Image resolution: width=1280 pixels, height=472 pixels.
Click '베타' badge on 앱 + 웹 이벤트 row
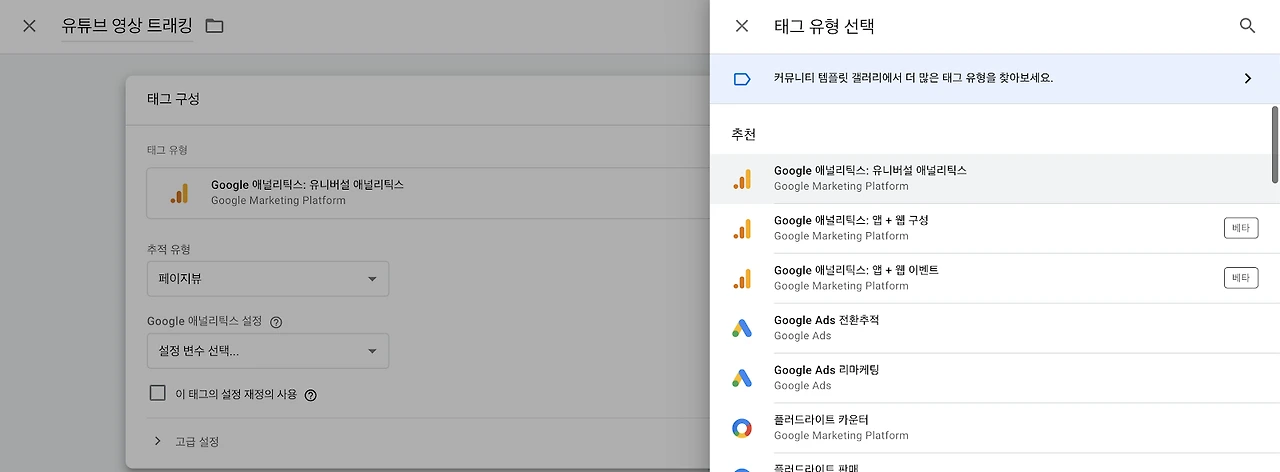1241,278
